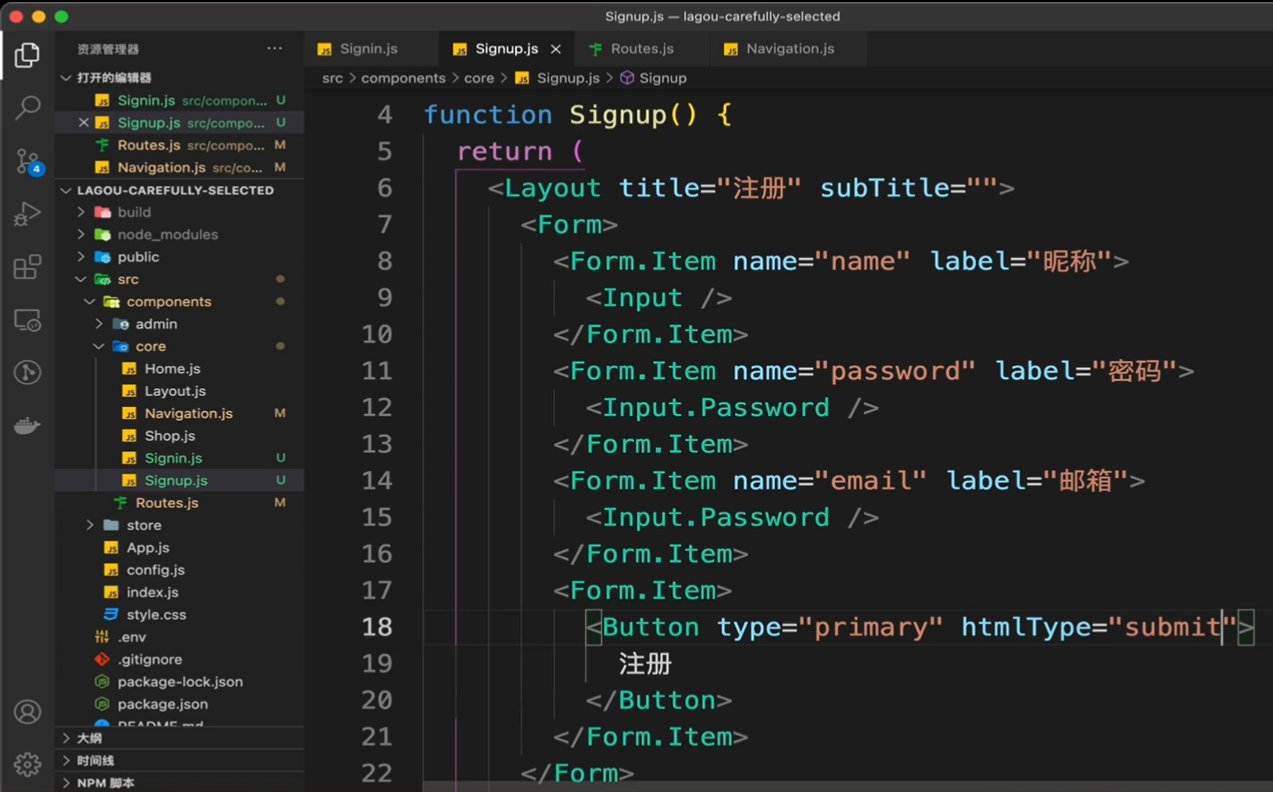Open the Remote Explorer icon
This screenshot has height=792, width=1273.
[27, 320]
